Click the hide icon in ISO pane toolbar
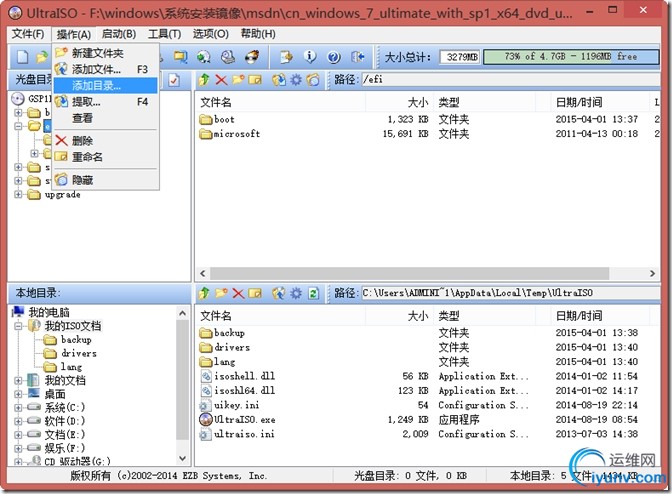 pos(313,79)
